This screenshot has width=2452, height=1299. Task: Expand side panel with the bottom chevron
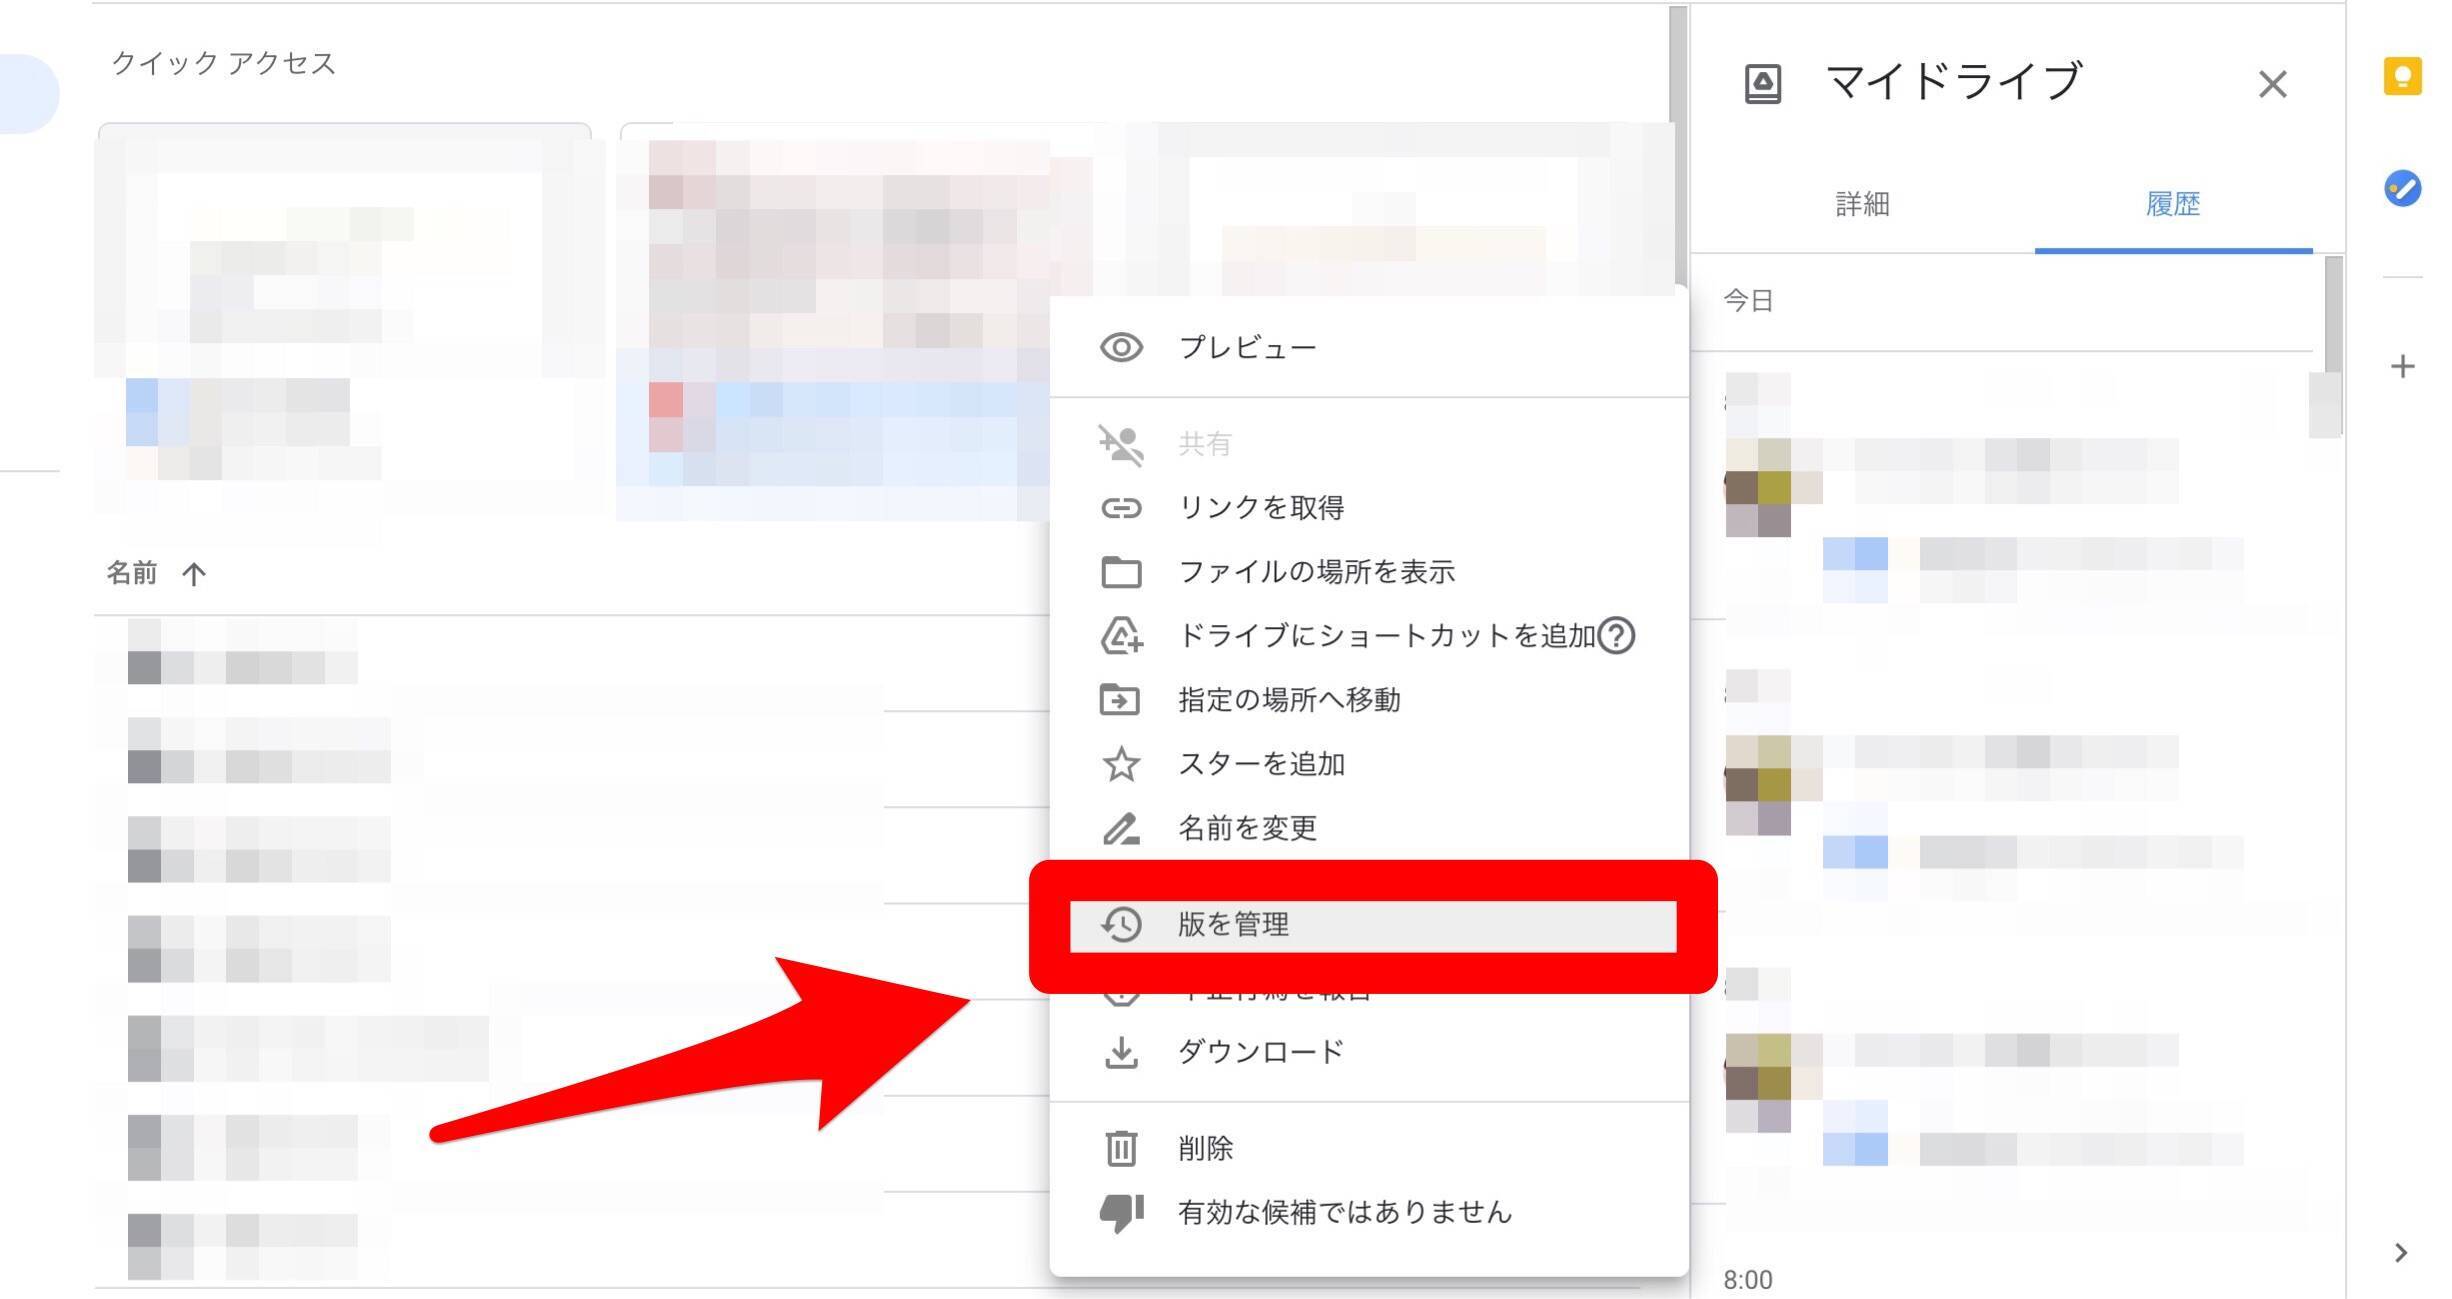[x=2401, y=1253]
